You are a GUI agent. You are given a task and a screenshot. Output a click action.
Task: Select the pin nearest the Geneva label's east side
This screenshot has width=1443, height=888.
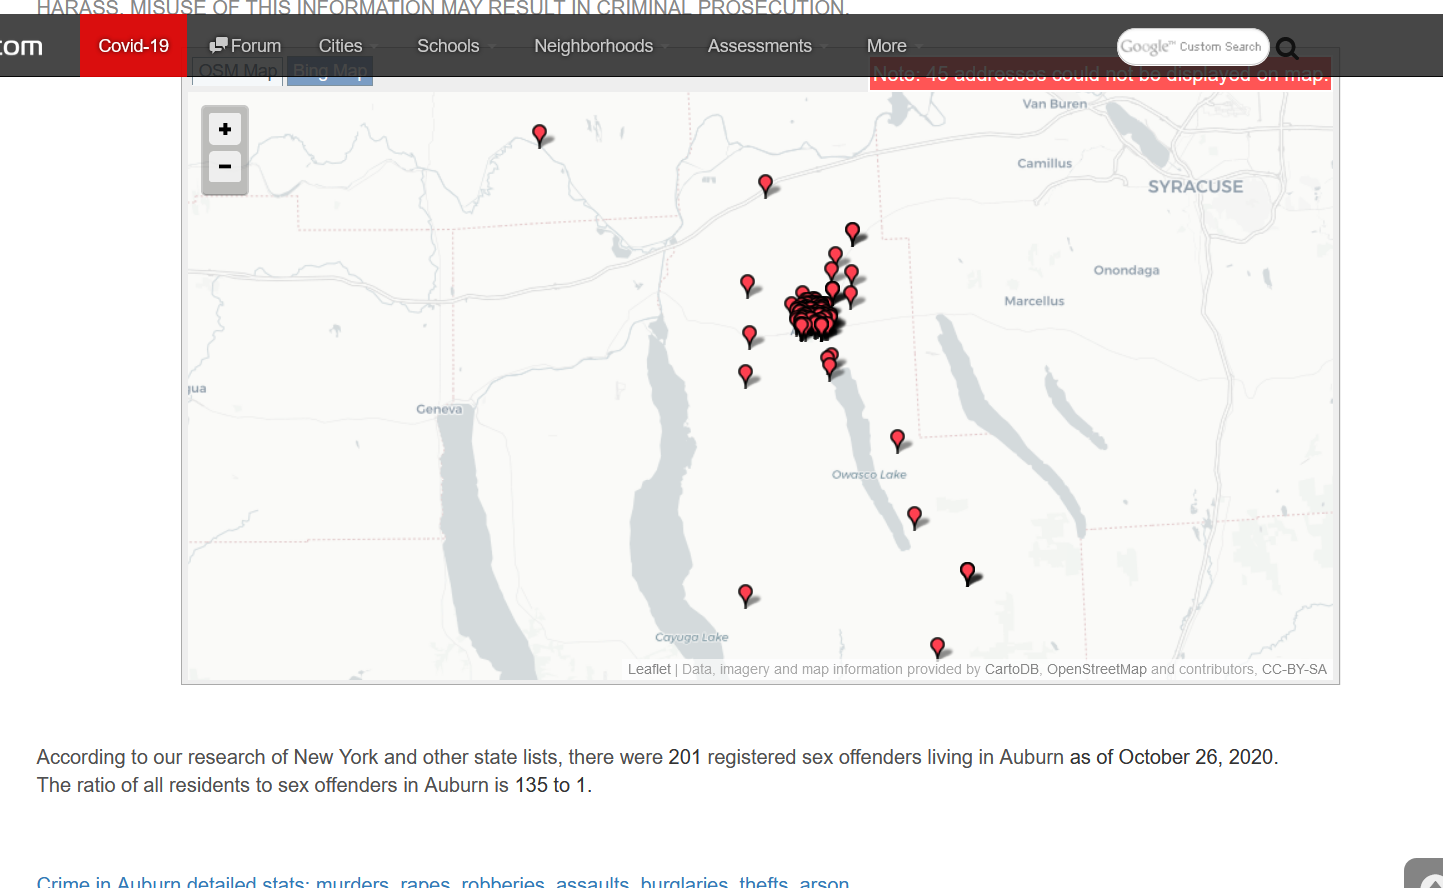745,376
